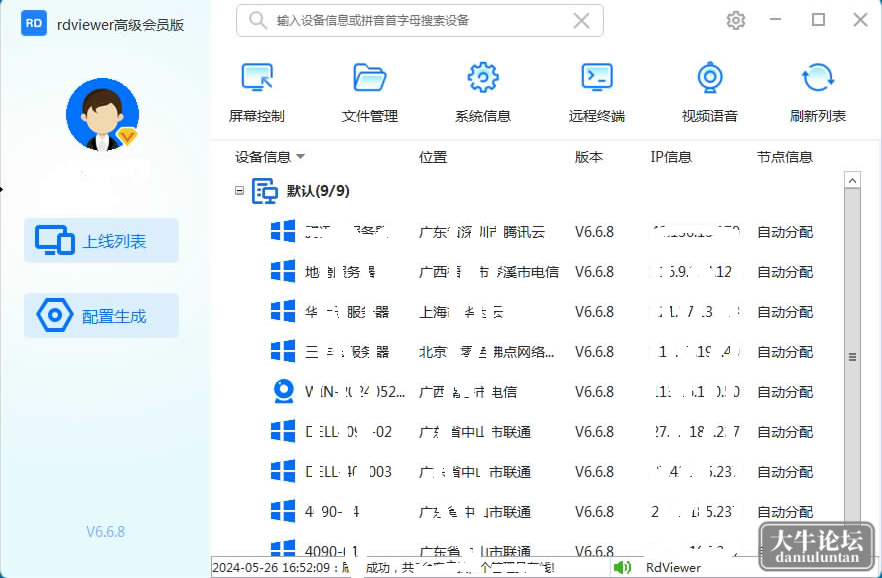Image resolution: width=882 pixels, height=578 pixels.
Task: Click V6.6.8 in the DELL 003 row
Action: (x=594, y=472)
